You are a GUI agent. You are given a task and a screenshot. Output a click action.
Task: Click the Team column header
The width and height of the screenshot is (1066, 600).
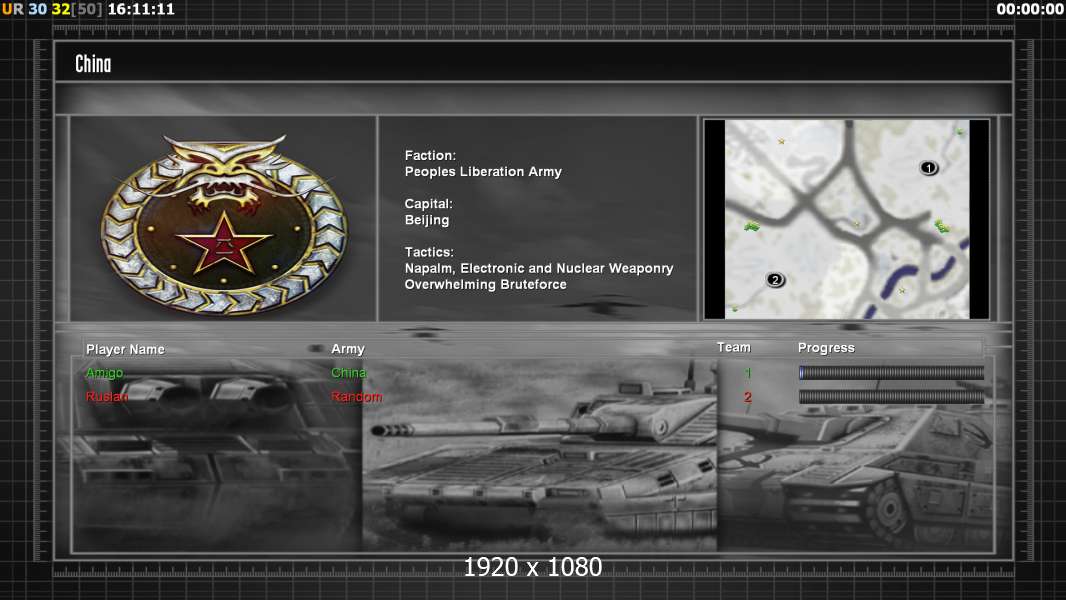(x=734, y=347)
